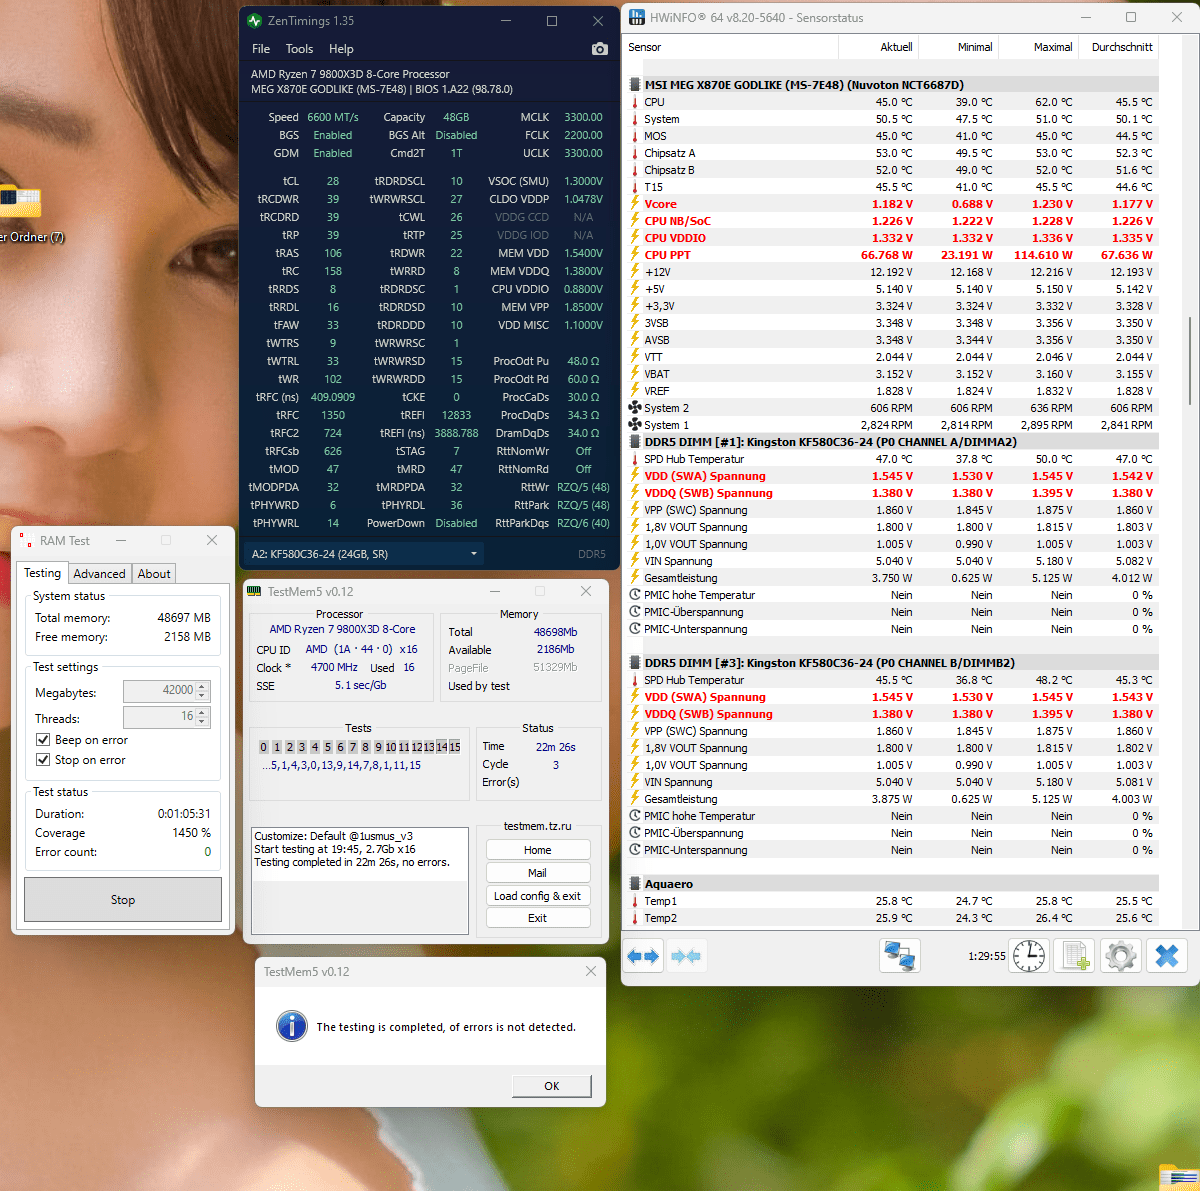Click the 'testmem.tz.ru' label in TestMem5
The width and height of the screenshot is (1200, 1191).
tap(537, 826)
